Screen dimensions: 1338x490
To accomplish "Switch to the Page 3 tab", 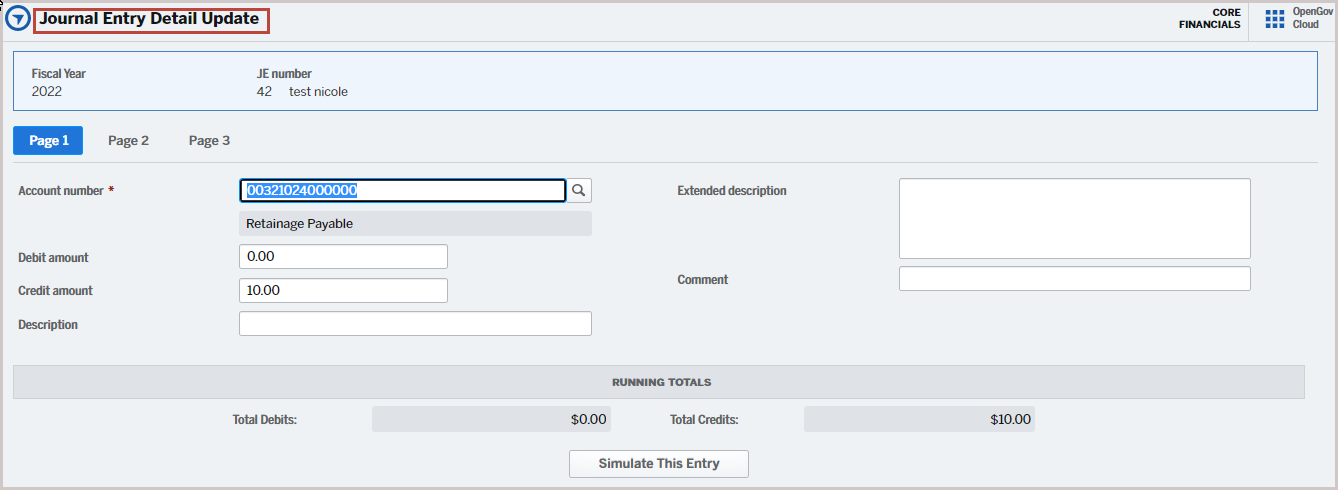I will coord(209,141).
